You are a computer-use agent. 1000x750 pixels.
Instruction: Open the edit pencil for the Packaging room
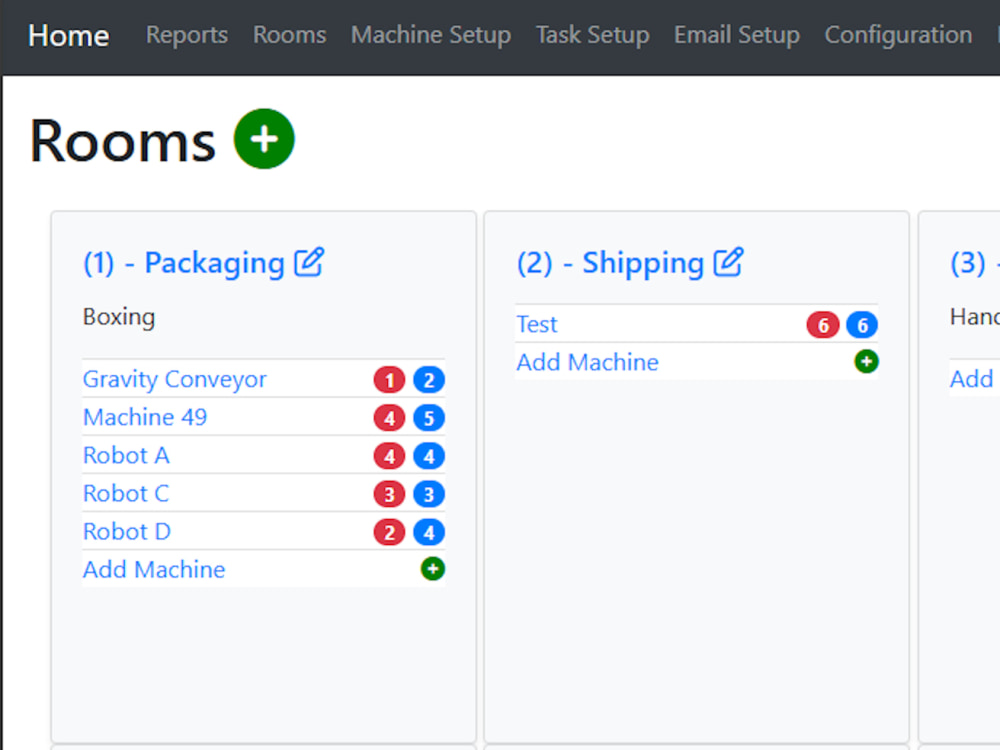[310, 261]
